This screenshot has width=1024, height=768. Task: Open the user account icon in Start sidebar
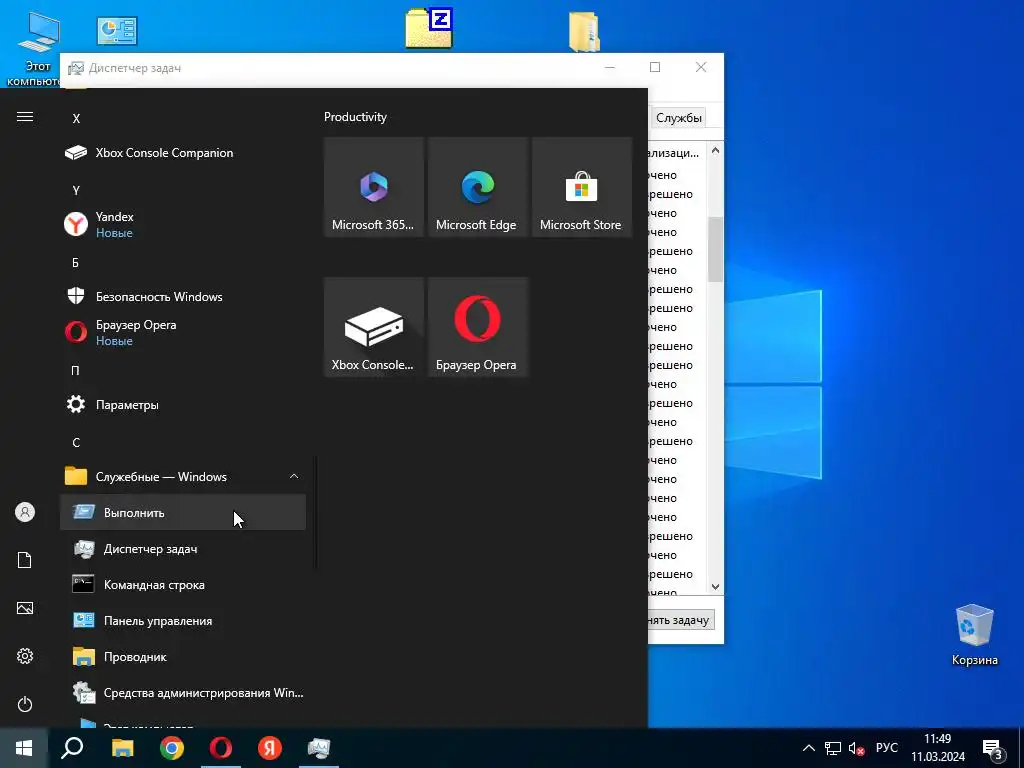point(25,512)
